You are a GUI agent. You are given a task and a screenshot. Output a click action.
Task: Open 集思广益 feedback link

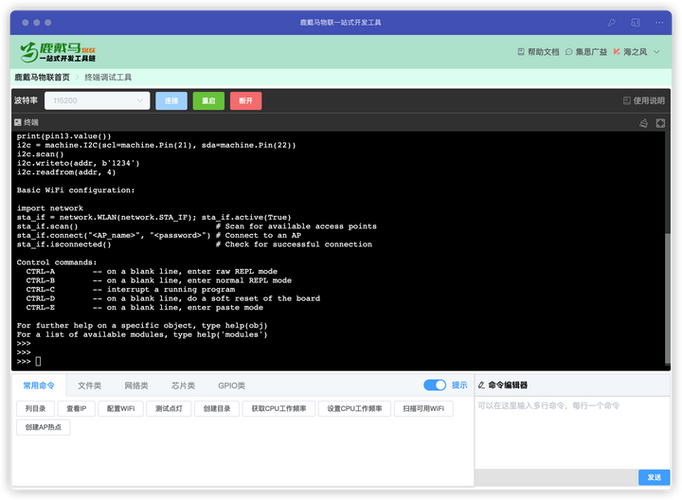[586, 52]
